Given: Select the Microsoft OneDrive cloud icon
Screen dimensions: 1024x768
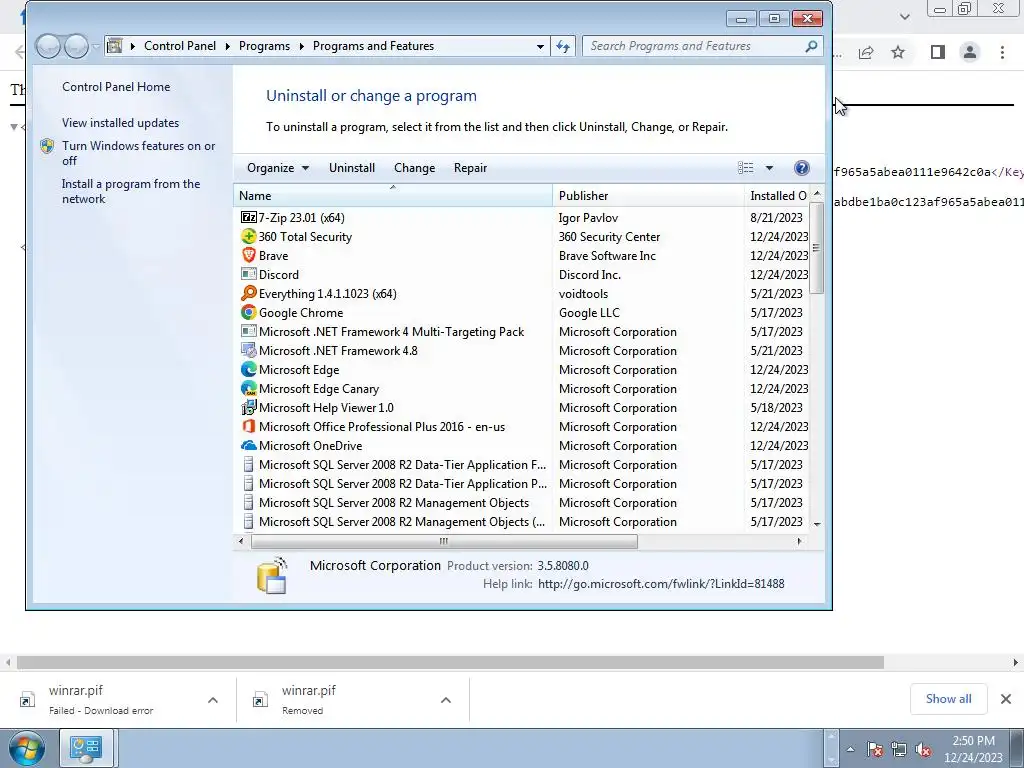Looking at the screenshot, I should pos(248,445).
